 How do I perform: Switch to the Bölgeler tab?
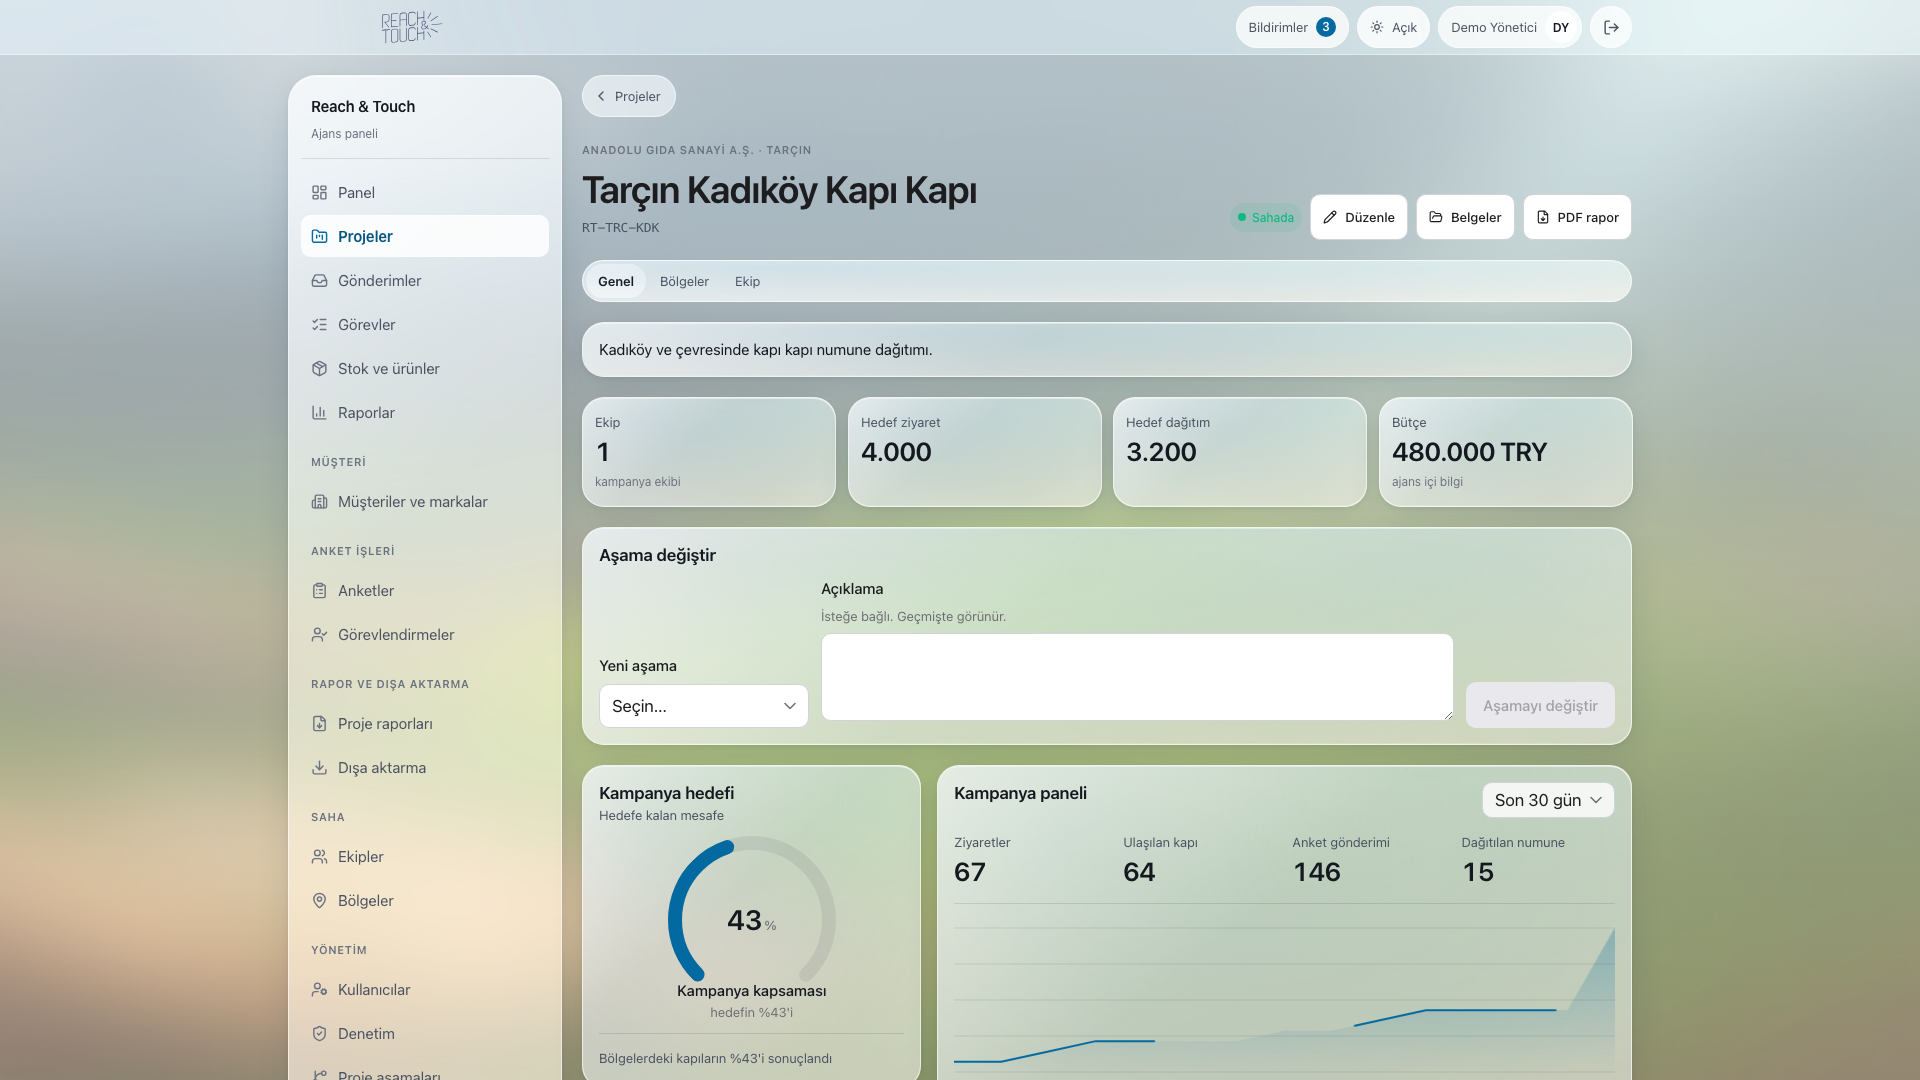point(684,281)
